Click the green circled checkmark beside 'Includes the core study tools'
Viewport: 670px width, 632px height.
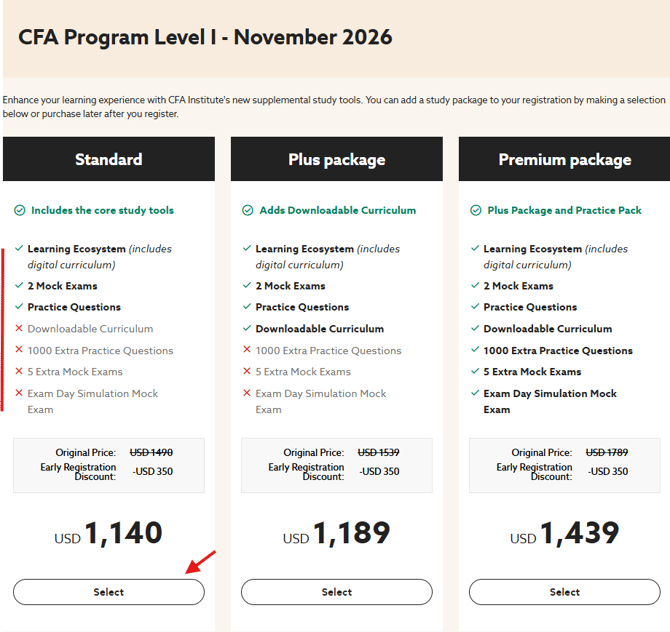pos(19,211)
